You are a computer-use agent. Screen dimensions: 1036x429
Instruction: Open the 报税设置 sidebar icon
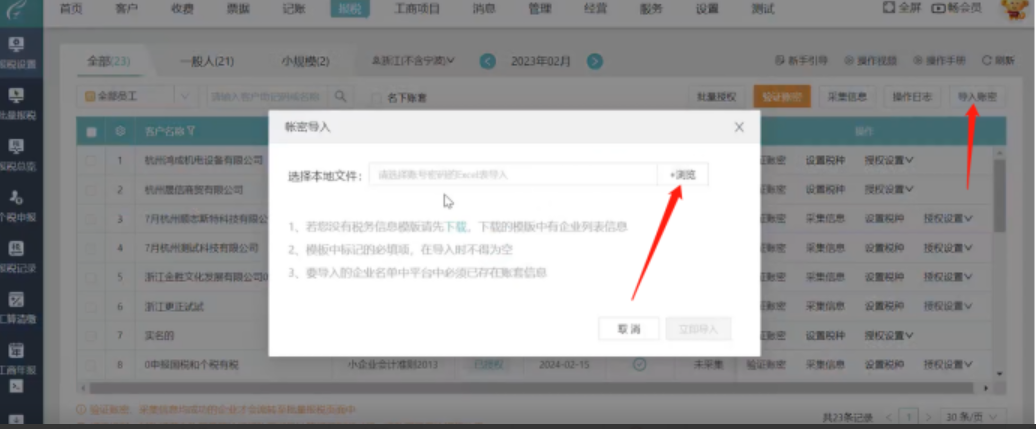click(17, 51)
